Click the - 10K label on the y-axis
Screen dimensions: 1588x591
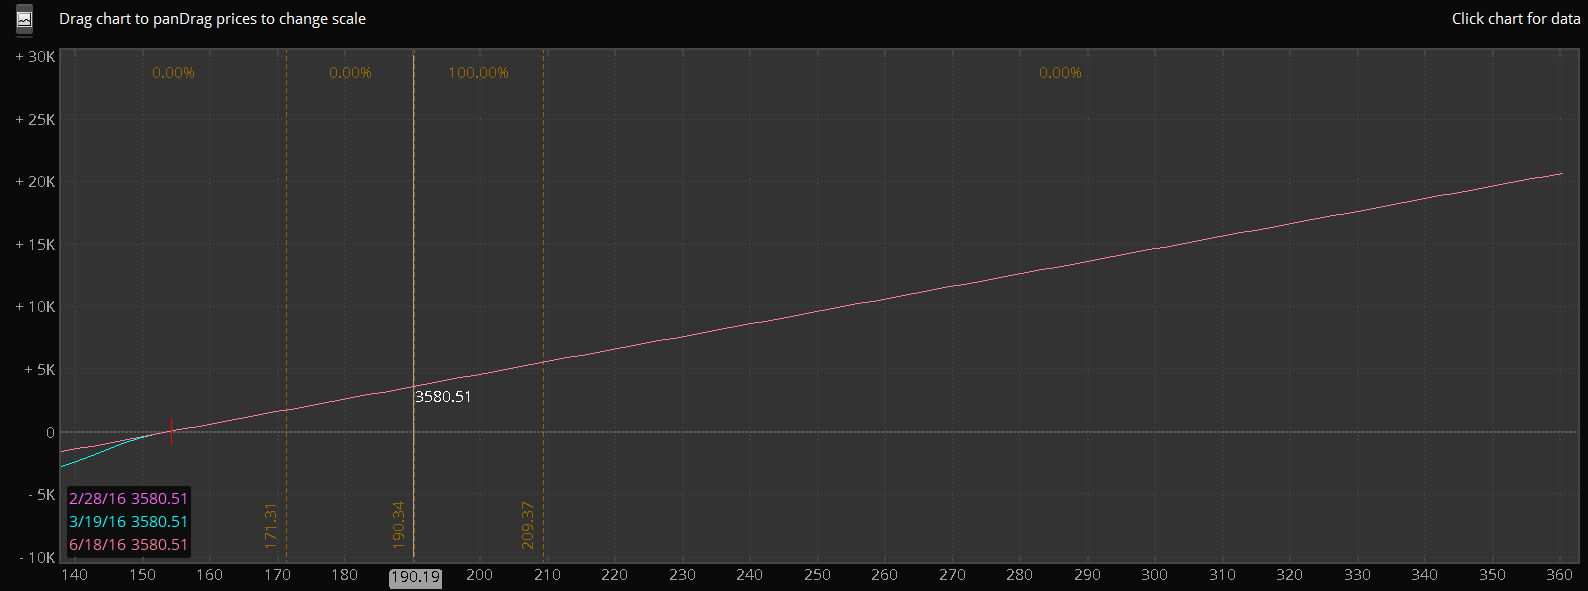37,558
